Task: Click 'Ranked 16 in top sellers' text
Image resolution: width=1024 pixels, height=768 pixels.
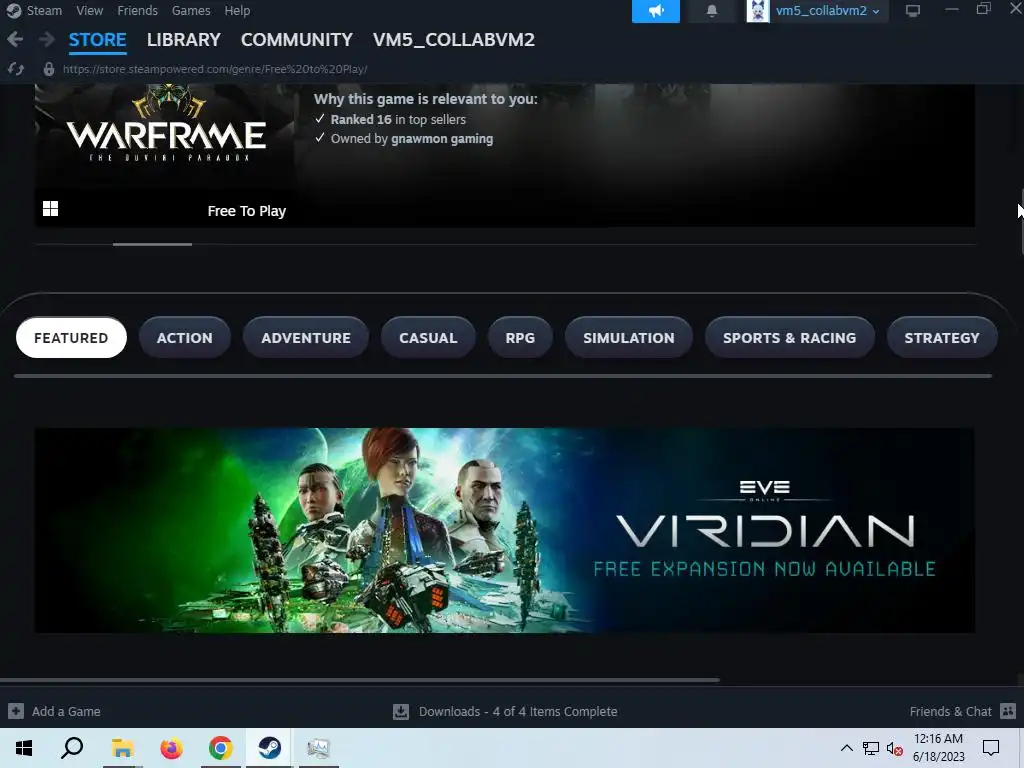Action: click(398, 120)
